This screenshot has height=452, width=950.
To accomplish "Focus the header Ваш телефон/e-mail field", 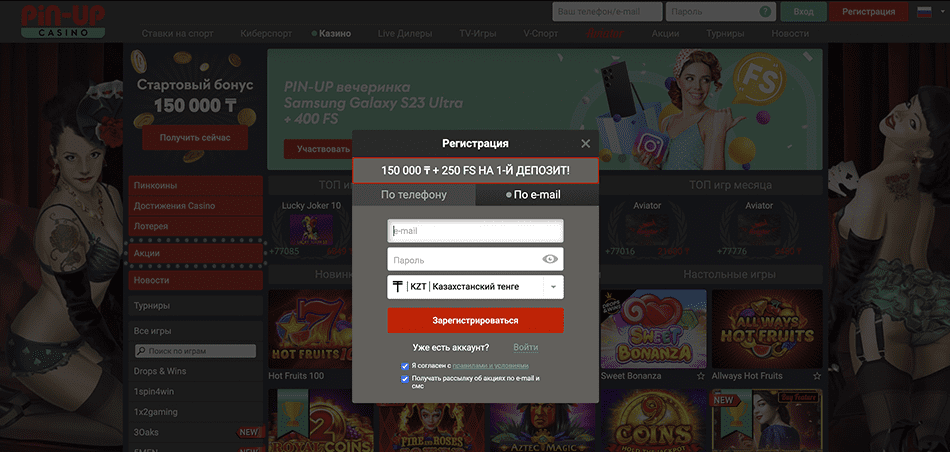I will pyautogui.click(x=608, y=12).
